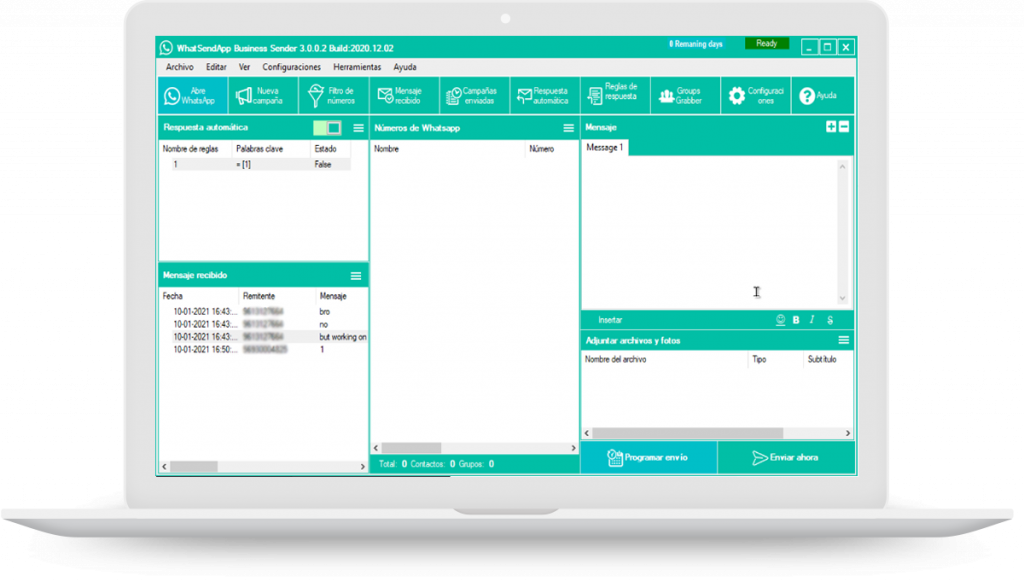Click the down arrow of the message scrollbar

click(842, 298)
